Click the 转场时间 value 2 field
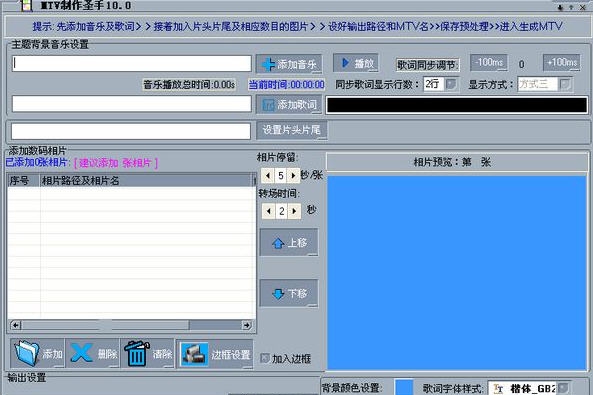Viewport: 593px width, 395px height. coord(281,211)
